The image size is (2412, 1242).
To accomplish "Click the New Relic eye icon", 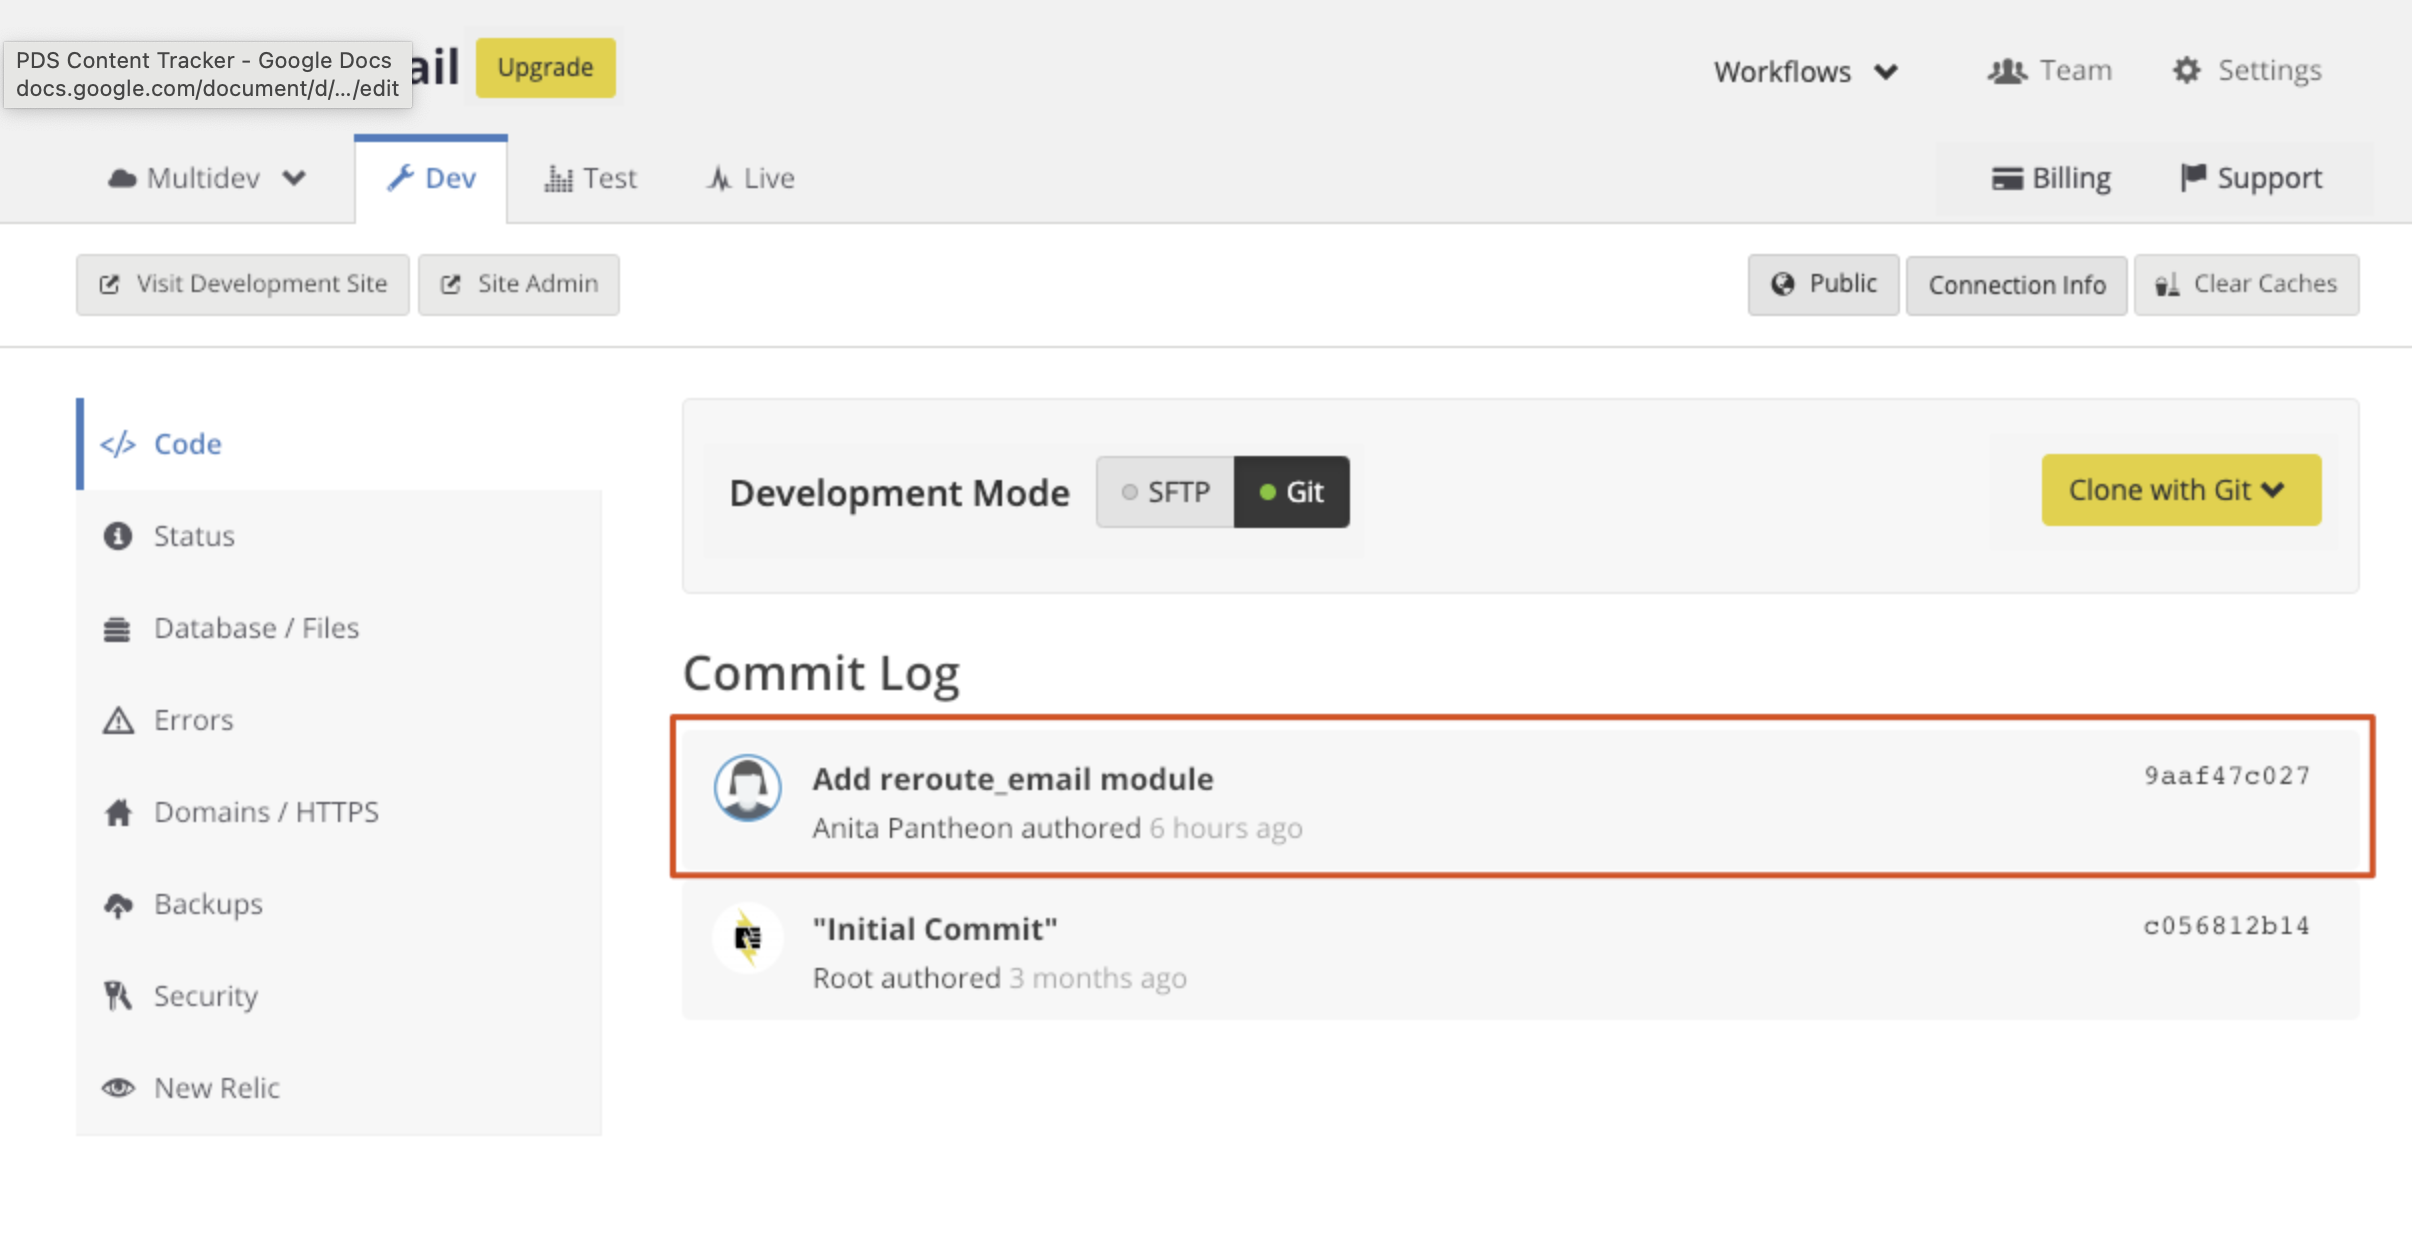I will 117,1088.
